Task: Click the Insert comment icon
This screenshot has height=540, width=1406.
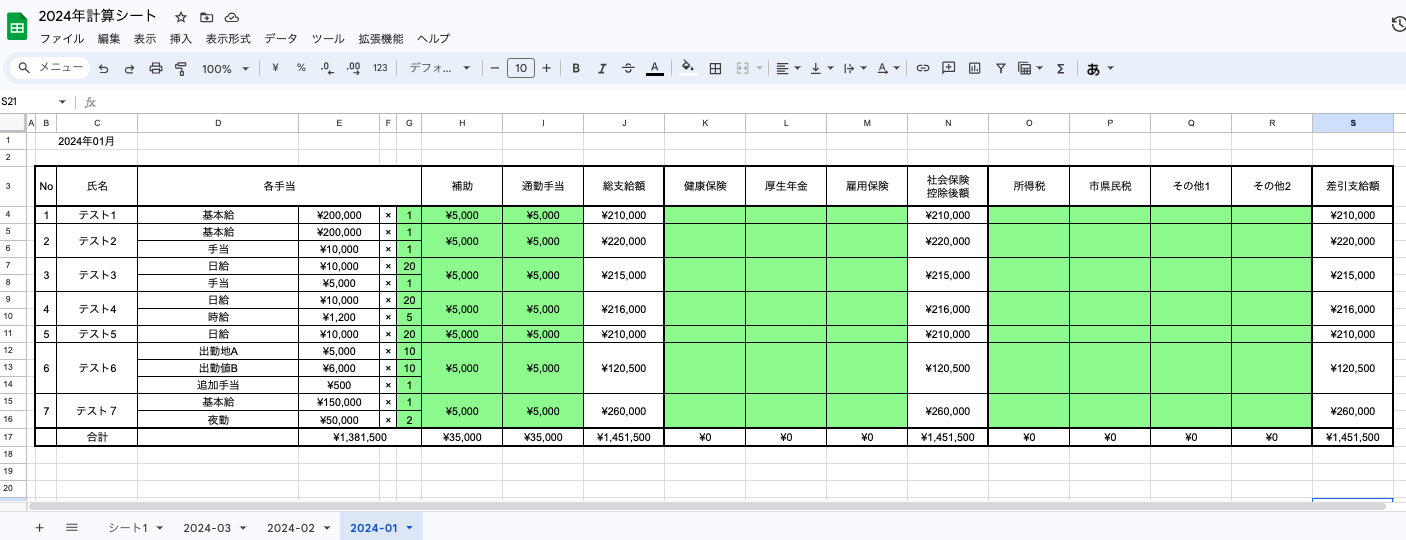Action: pyautogui.click(x=948, y=69)
